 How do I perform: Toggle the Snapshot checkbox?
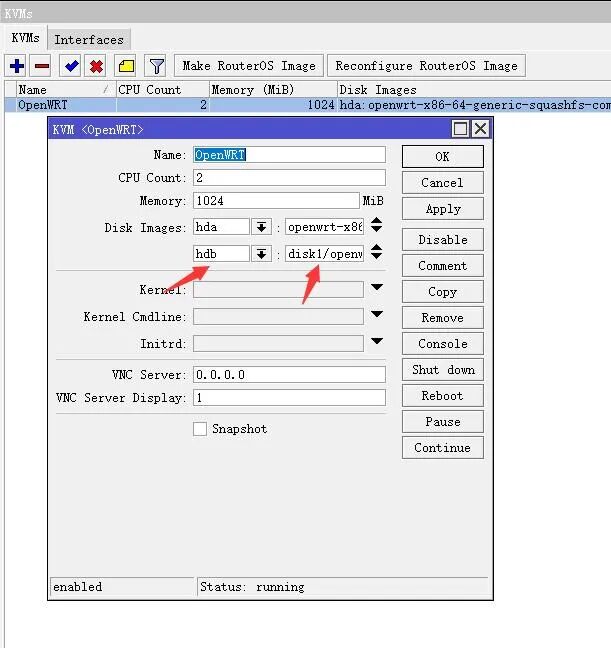point(200,429)
